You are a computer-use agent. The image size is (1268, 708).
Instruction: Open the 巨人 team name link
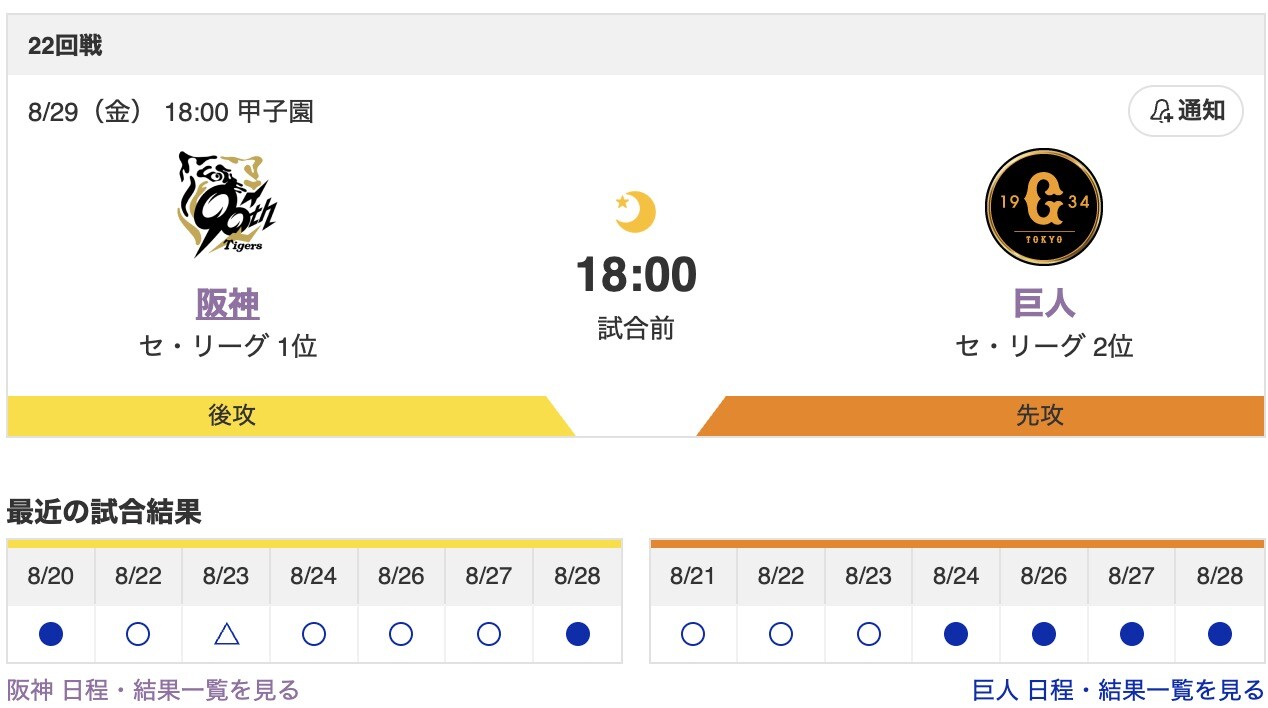[1044, 304]
